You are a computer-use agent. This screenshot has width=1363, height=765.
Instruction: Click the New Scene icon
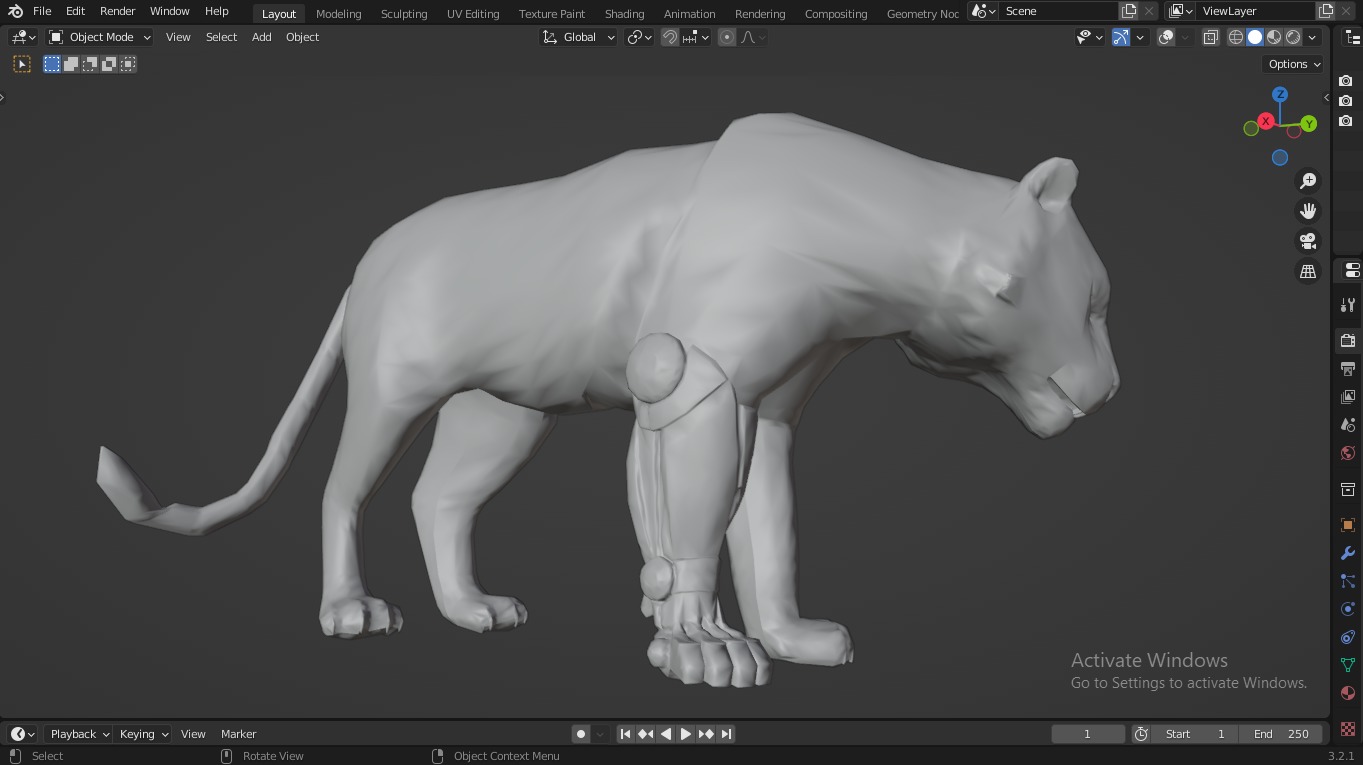pyautogui.click(x=1129, y=11)
